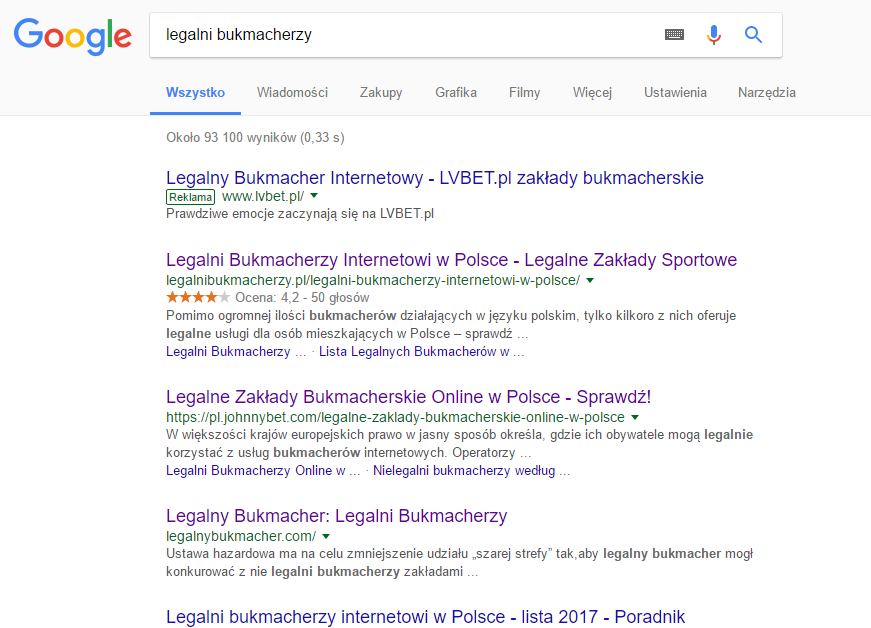Open 'Legalny Bukmacher: Legalni Bukmacherzy' result

[337, 516]
